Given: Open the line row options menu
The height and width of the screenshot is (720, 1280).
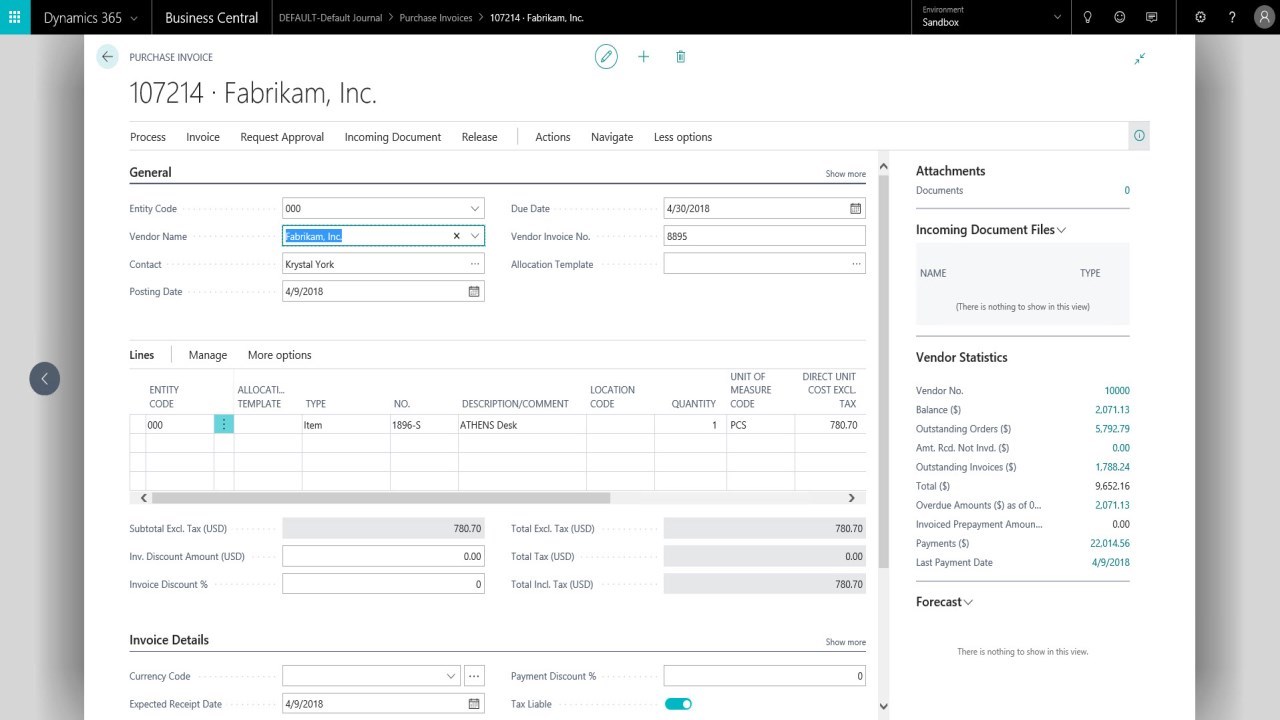Looking at the screenshot, I should click(224, 425).
